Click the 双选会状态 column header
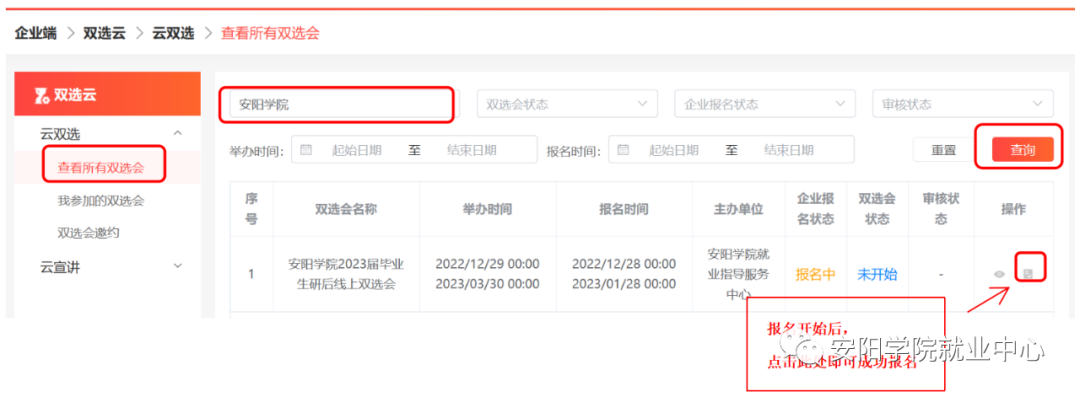Image resolution: width=1080 pixels, height=397 pixels. point(877,210)
